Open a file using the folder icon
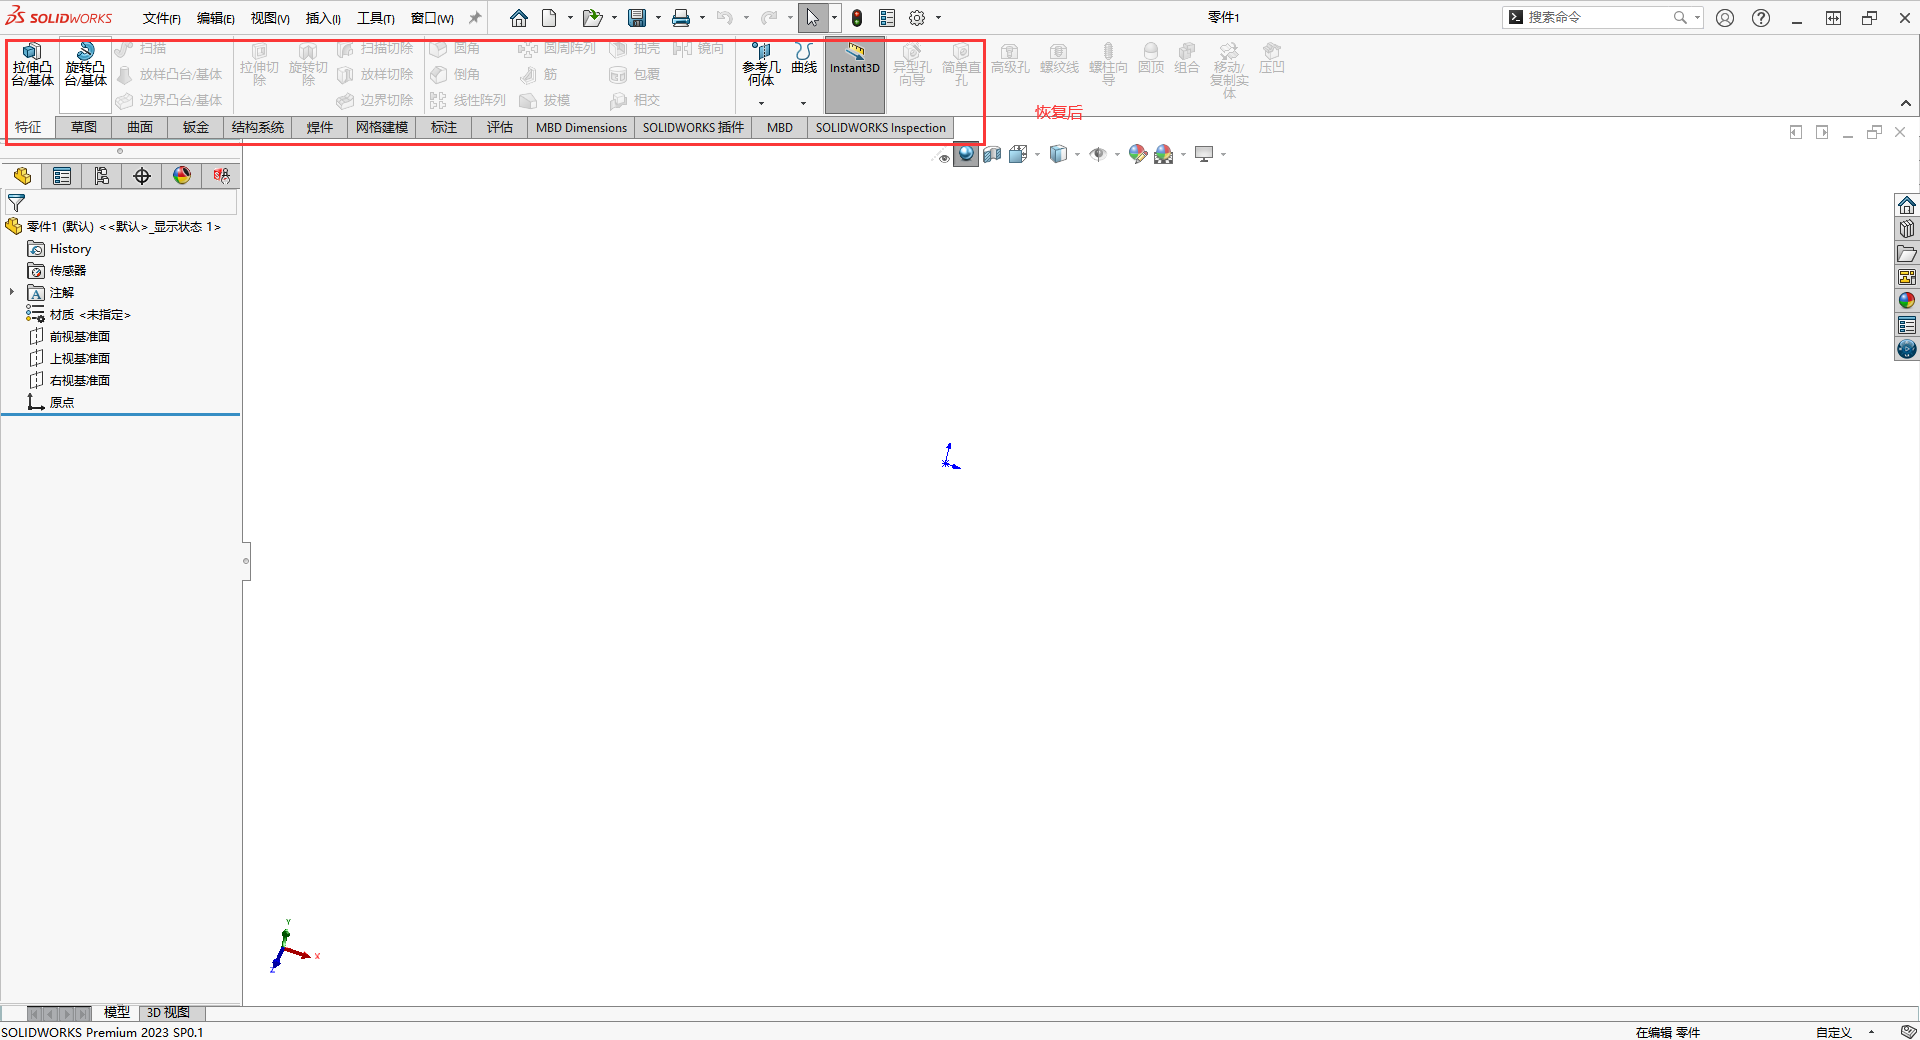 [592, 18]
